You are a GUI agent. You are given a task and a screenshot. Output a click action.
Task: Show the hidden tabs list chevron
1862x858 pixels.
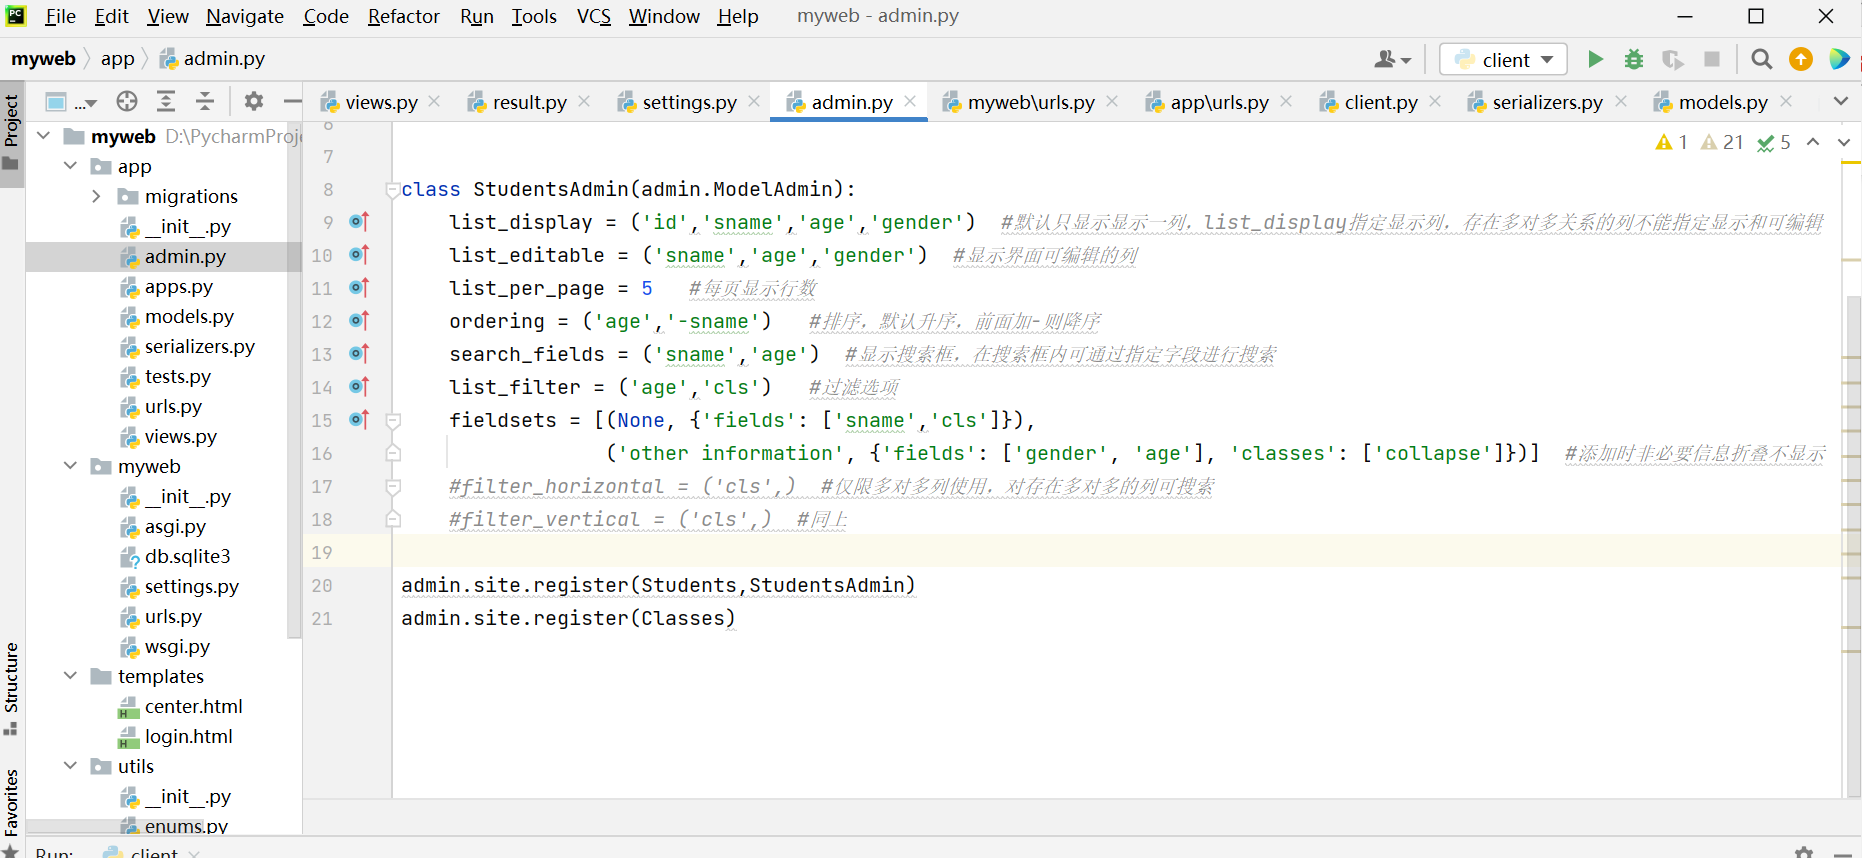[x=1840, y=101]
